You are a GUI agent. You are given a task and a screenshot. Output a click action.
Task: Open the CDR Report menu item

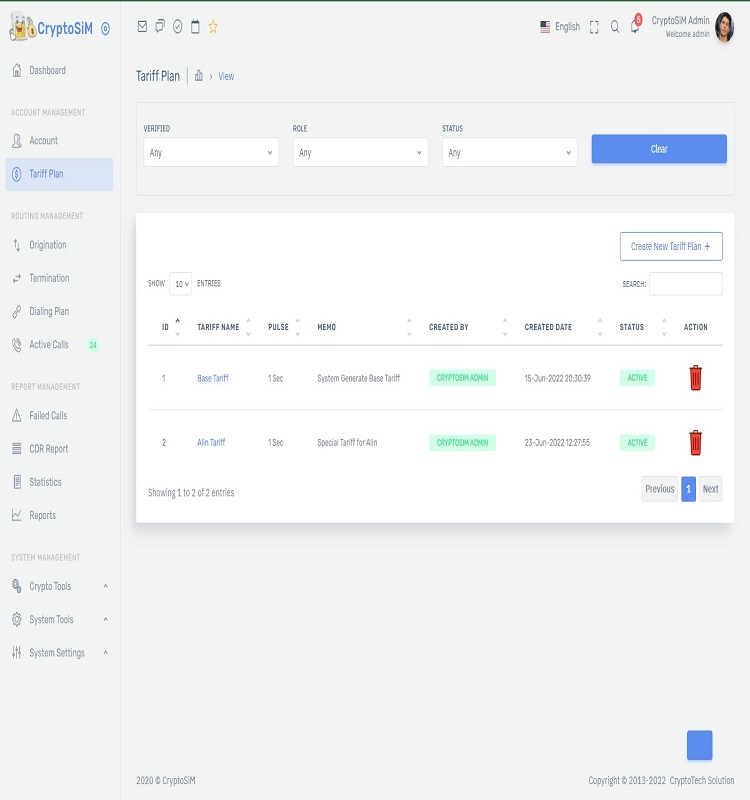pyautogui.click(x=48, y=449)
